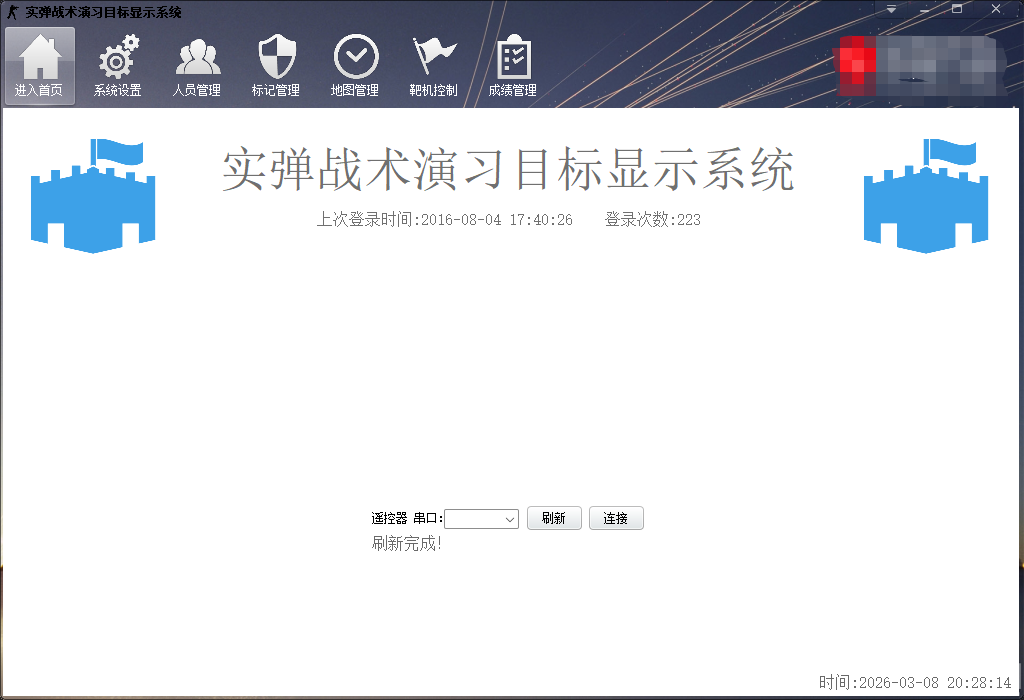The image size is (1024, 700).
Task: Click the left blue castle logo
Action: point(93,196)
